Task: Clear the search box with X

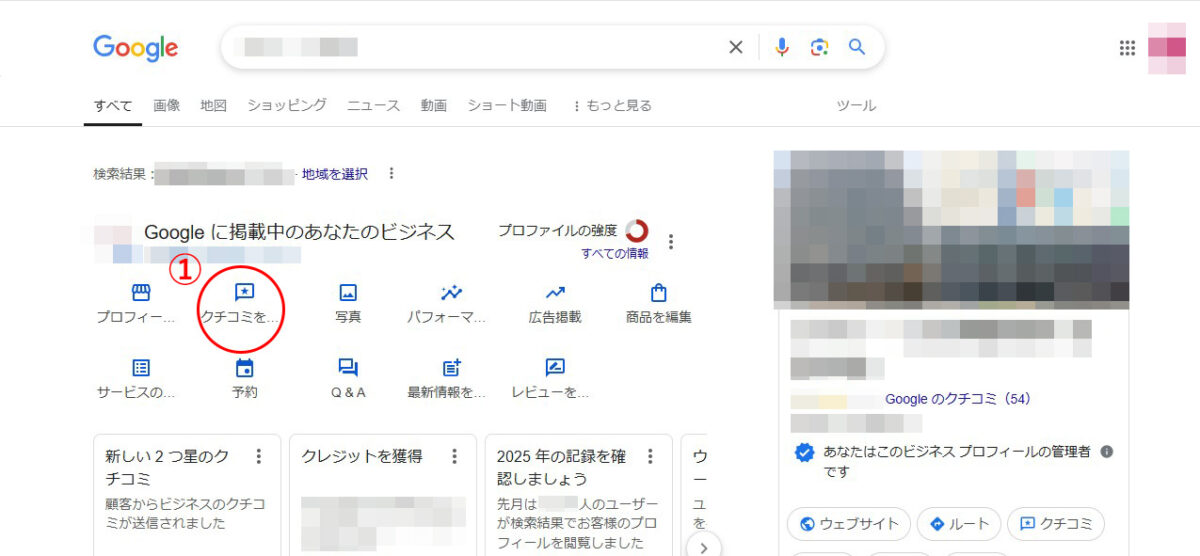Action: (x=736, y=47)
